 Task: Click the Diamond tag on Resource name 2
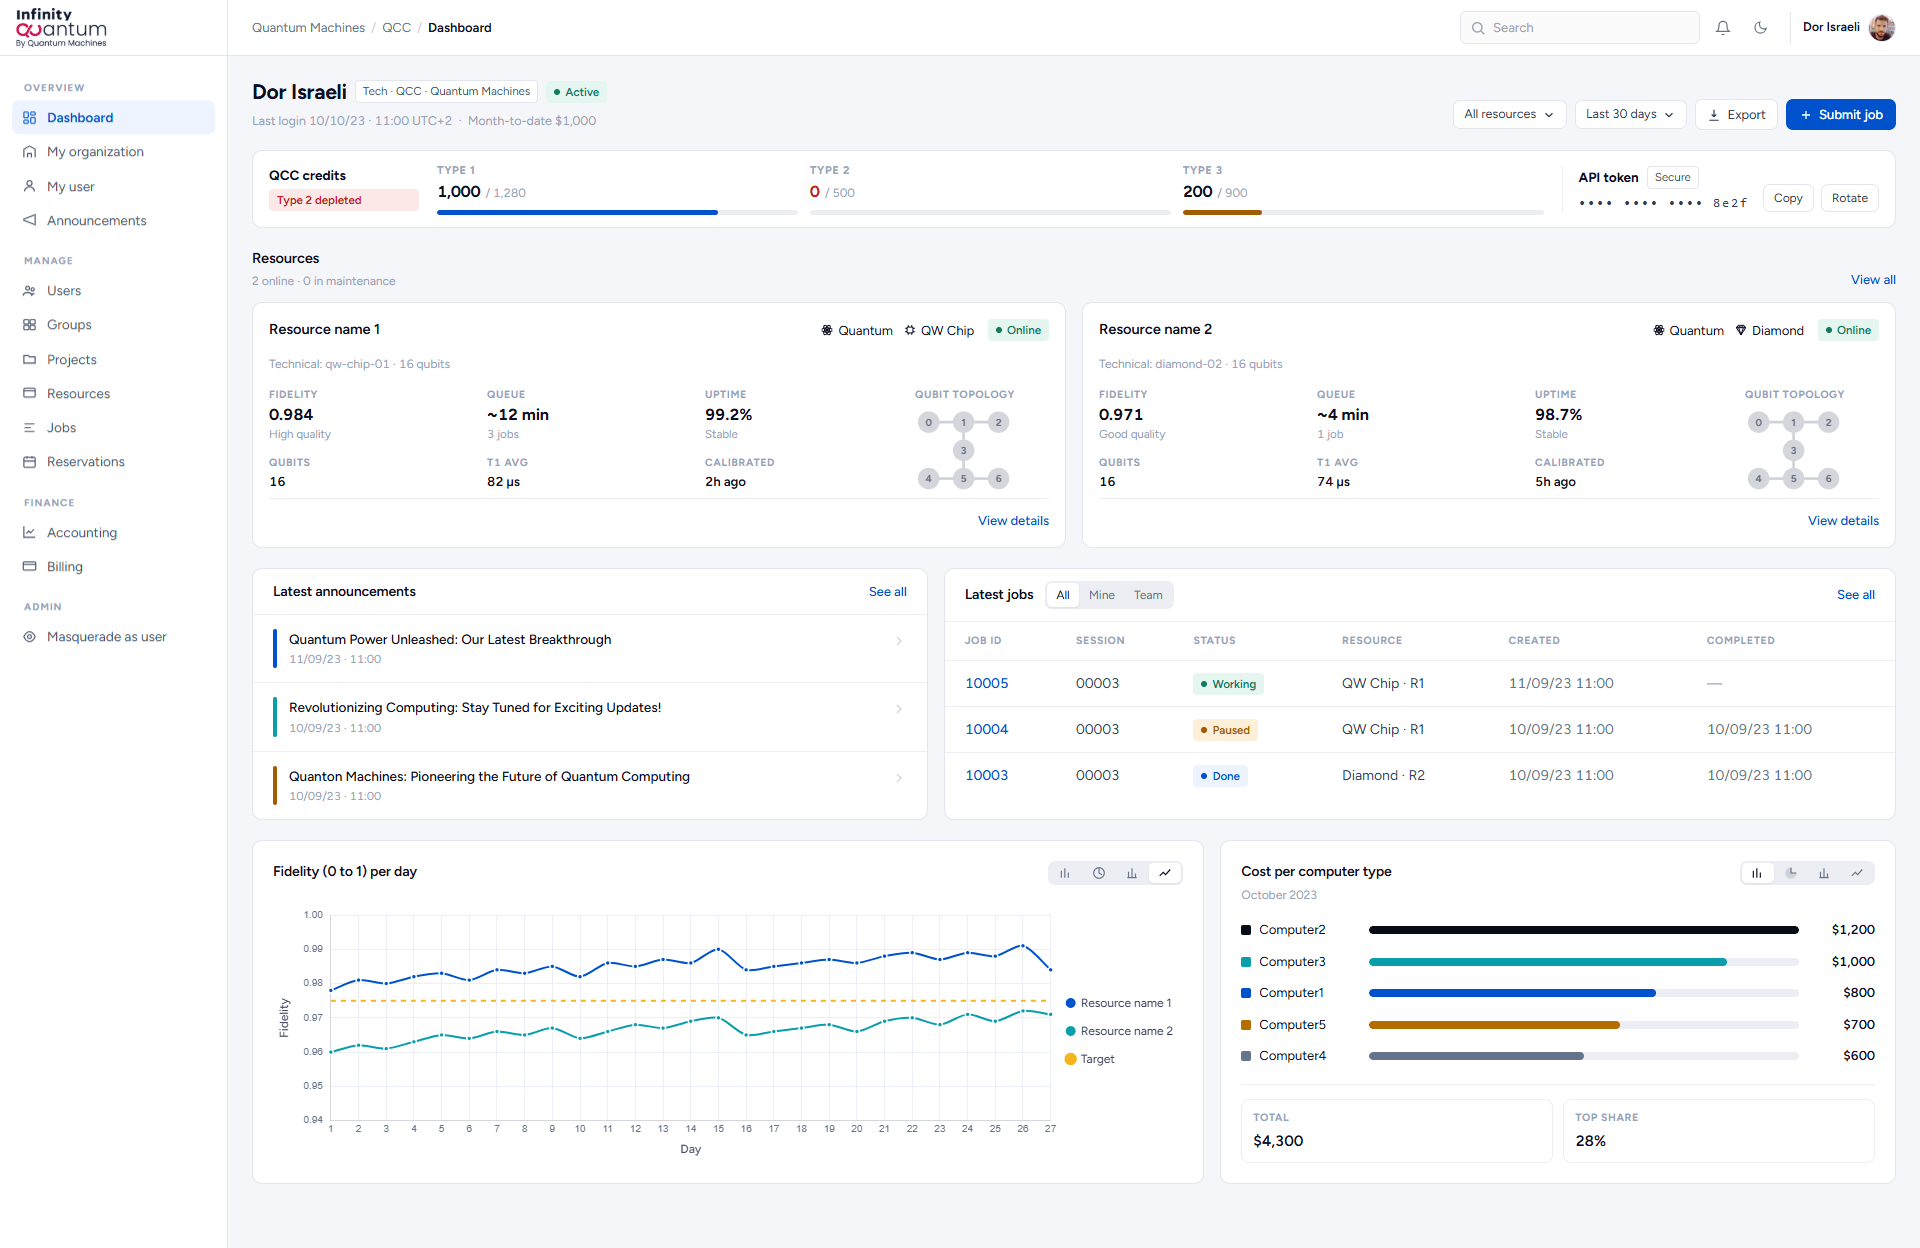(1770, 330)
